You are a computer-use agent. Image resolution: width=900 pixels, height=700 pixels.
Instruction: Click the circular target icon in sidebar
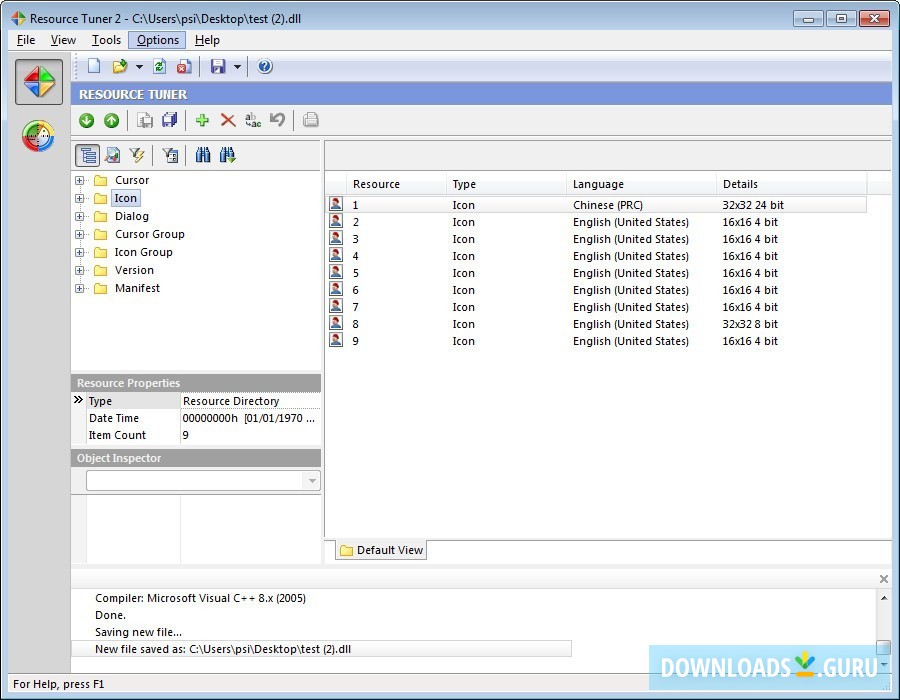39,136
